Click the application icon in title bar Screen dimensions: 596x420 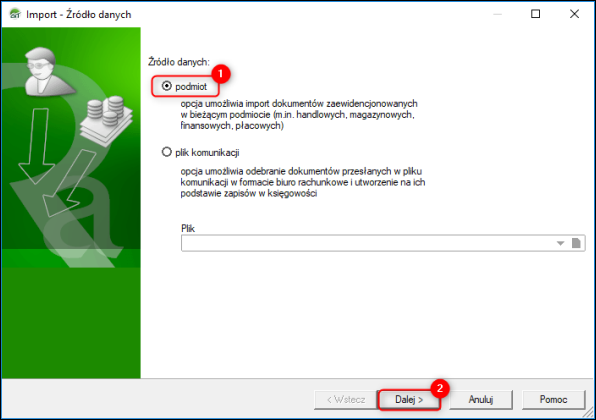click(x=15, y=14)
